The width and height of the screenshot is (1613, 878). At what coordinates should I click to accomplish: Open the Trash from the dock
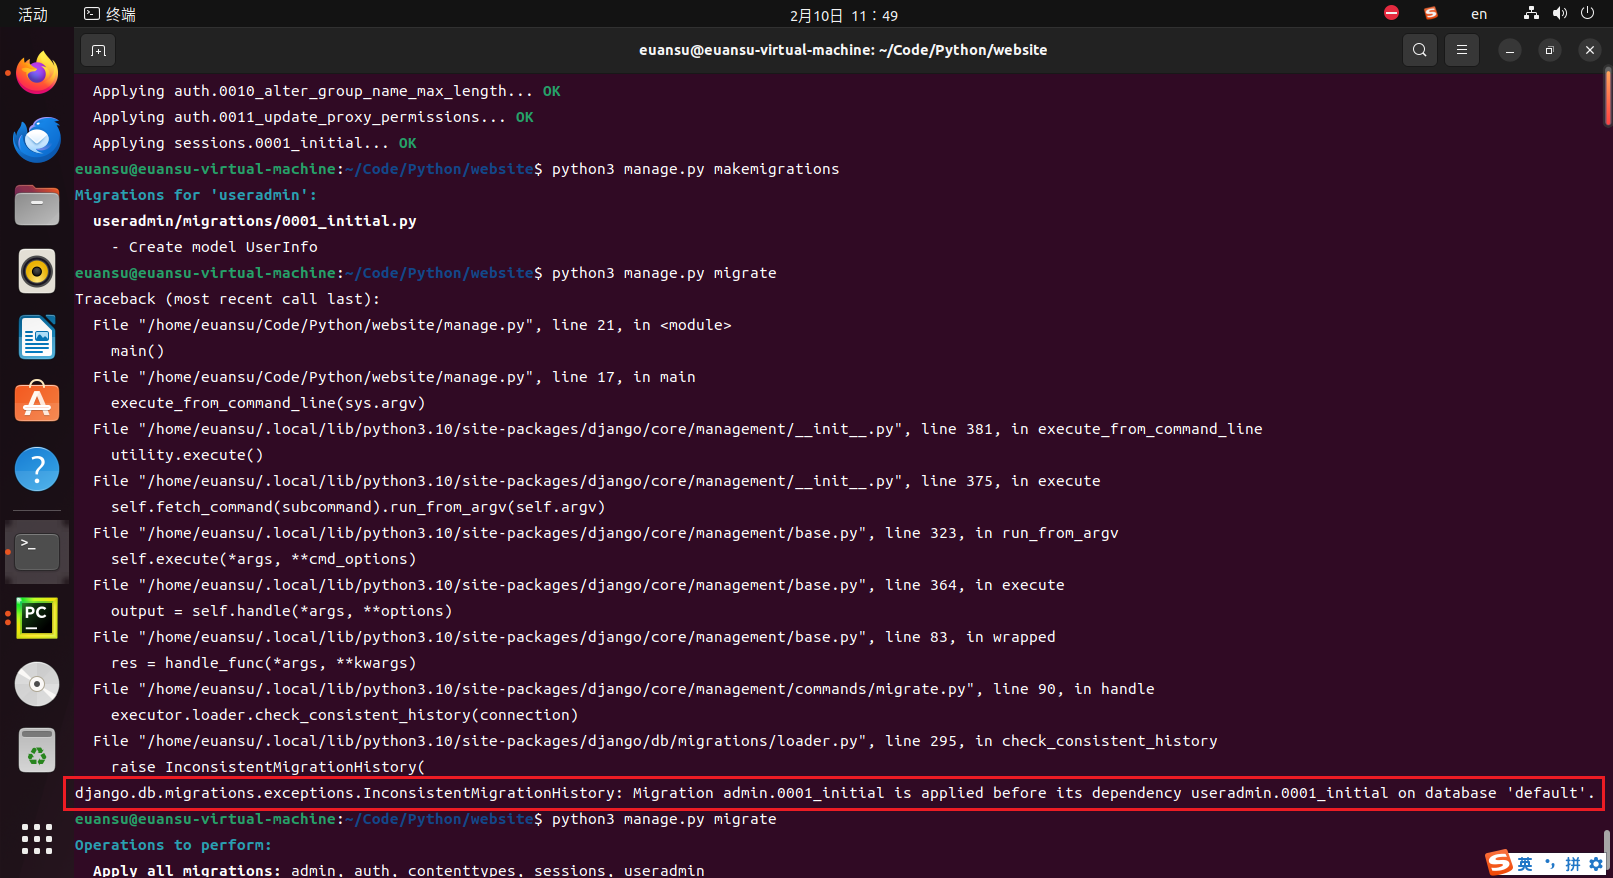tap(37, 750)
